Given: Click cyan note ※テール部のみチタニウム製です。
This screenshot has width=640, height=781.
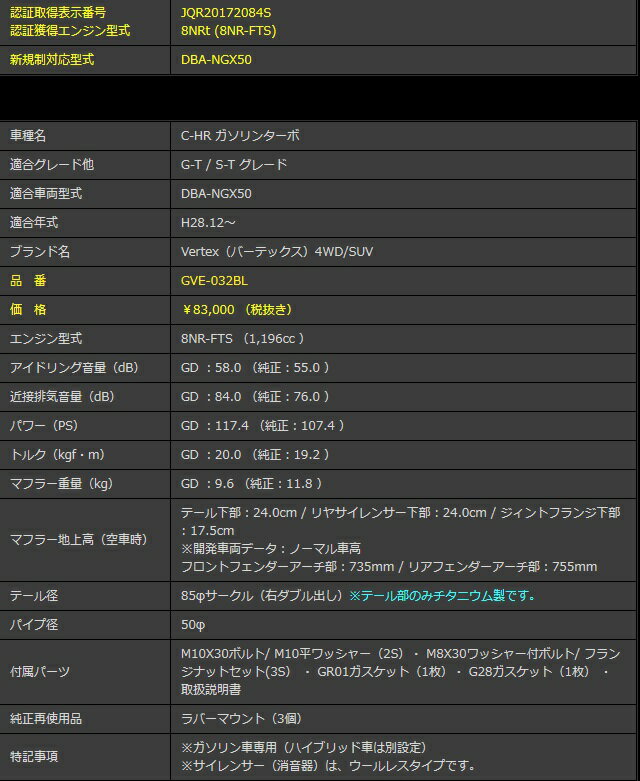Looking at the screenshot, I should point(442,595).
